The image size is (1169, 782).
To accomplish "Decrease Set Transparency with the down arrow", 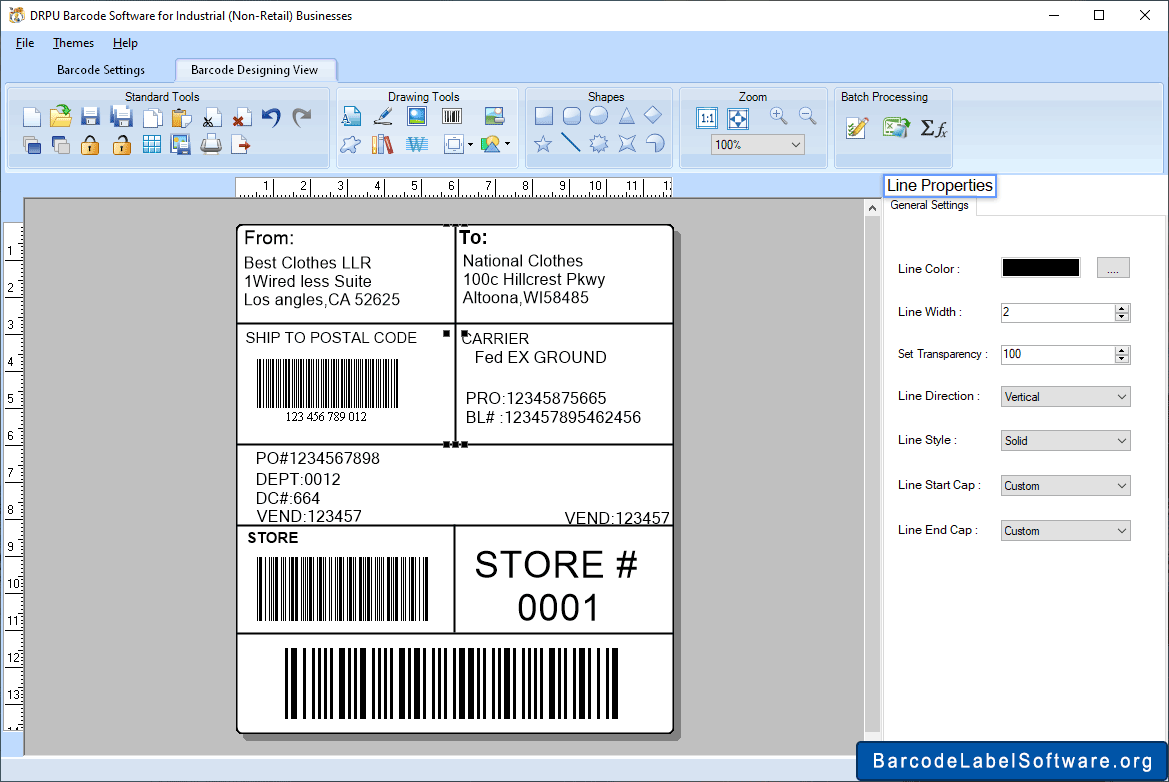I will pyautogui.click(x=1122, y=359).
